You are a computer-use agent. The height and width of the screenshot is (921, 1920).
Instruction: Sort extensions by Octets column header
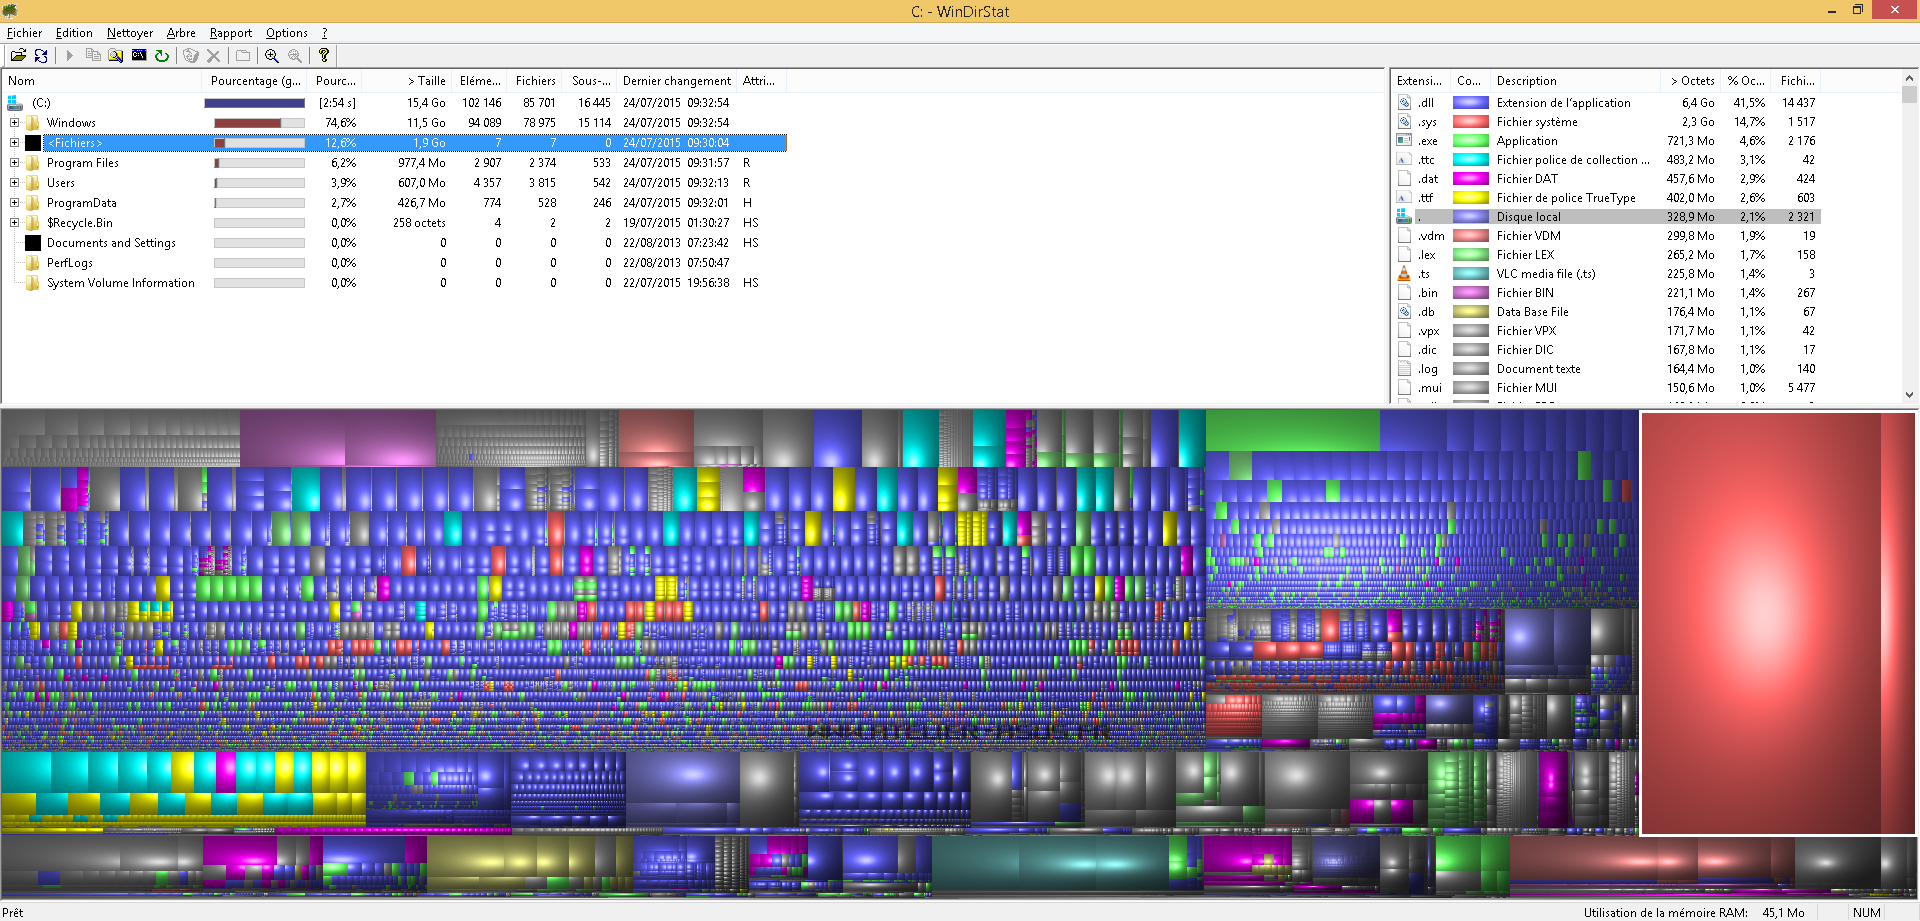click(x=1692, y=81)
